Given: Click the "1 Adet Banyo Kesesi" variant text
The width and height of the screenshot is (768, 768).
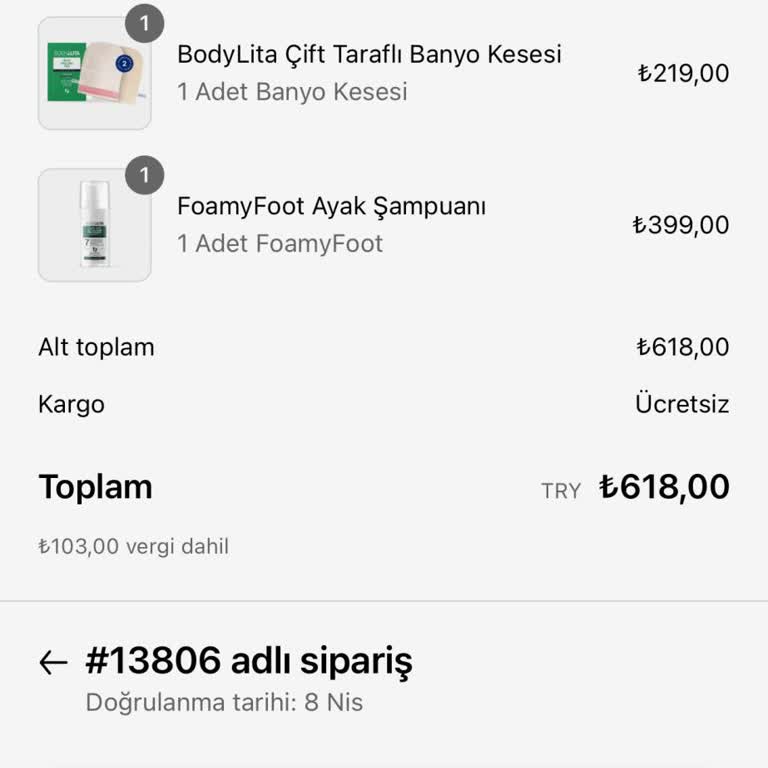Looking at the screenshot, I should tap(292, 92).
